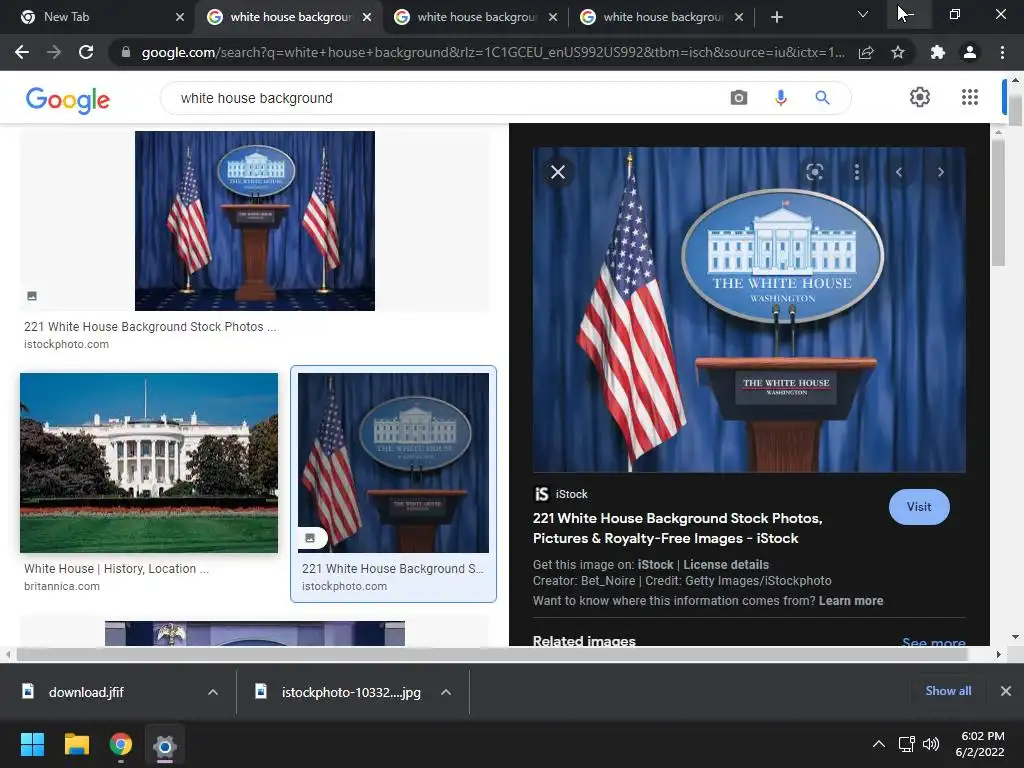Open the network status icon
Screen dimensions: 1024x768
[x=906, y=744]
